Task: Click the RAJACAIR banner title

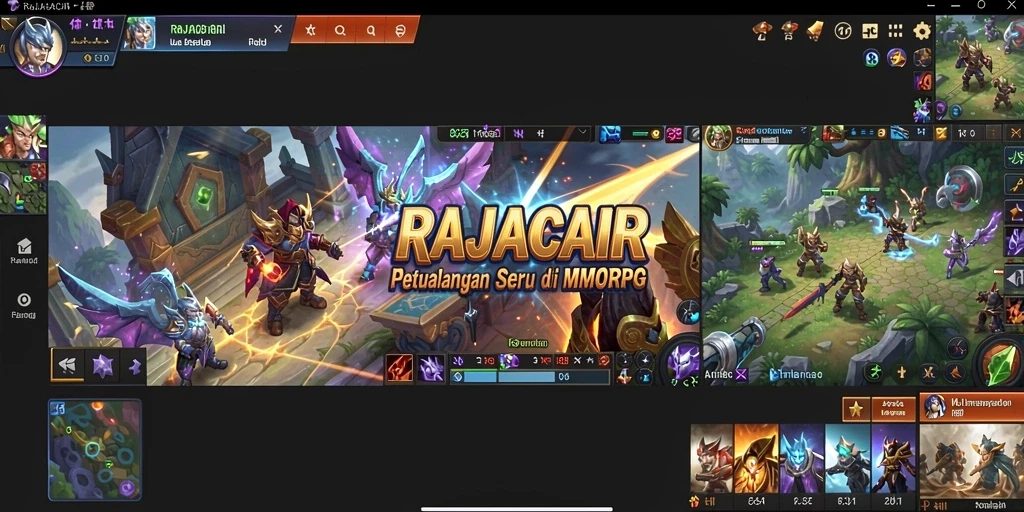Action: [x=522, y=234]
